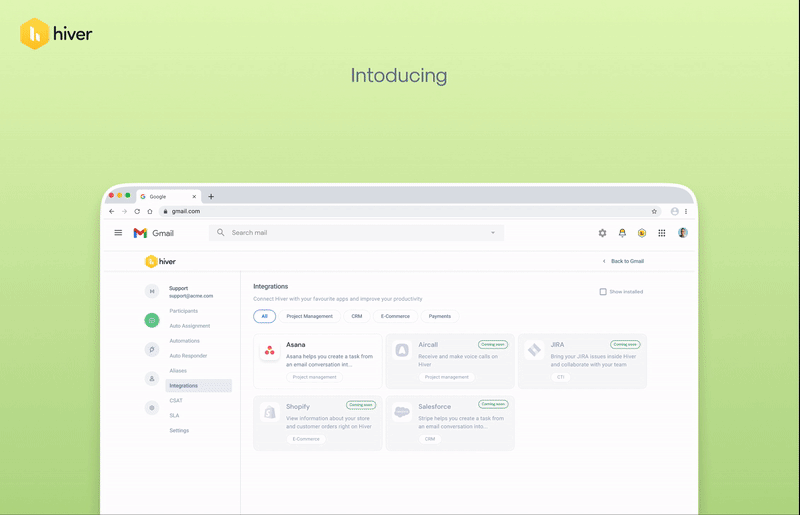Open Auto Assignment settings

[x=190, y=326]
